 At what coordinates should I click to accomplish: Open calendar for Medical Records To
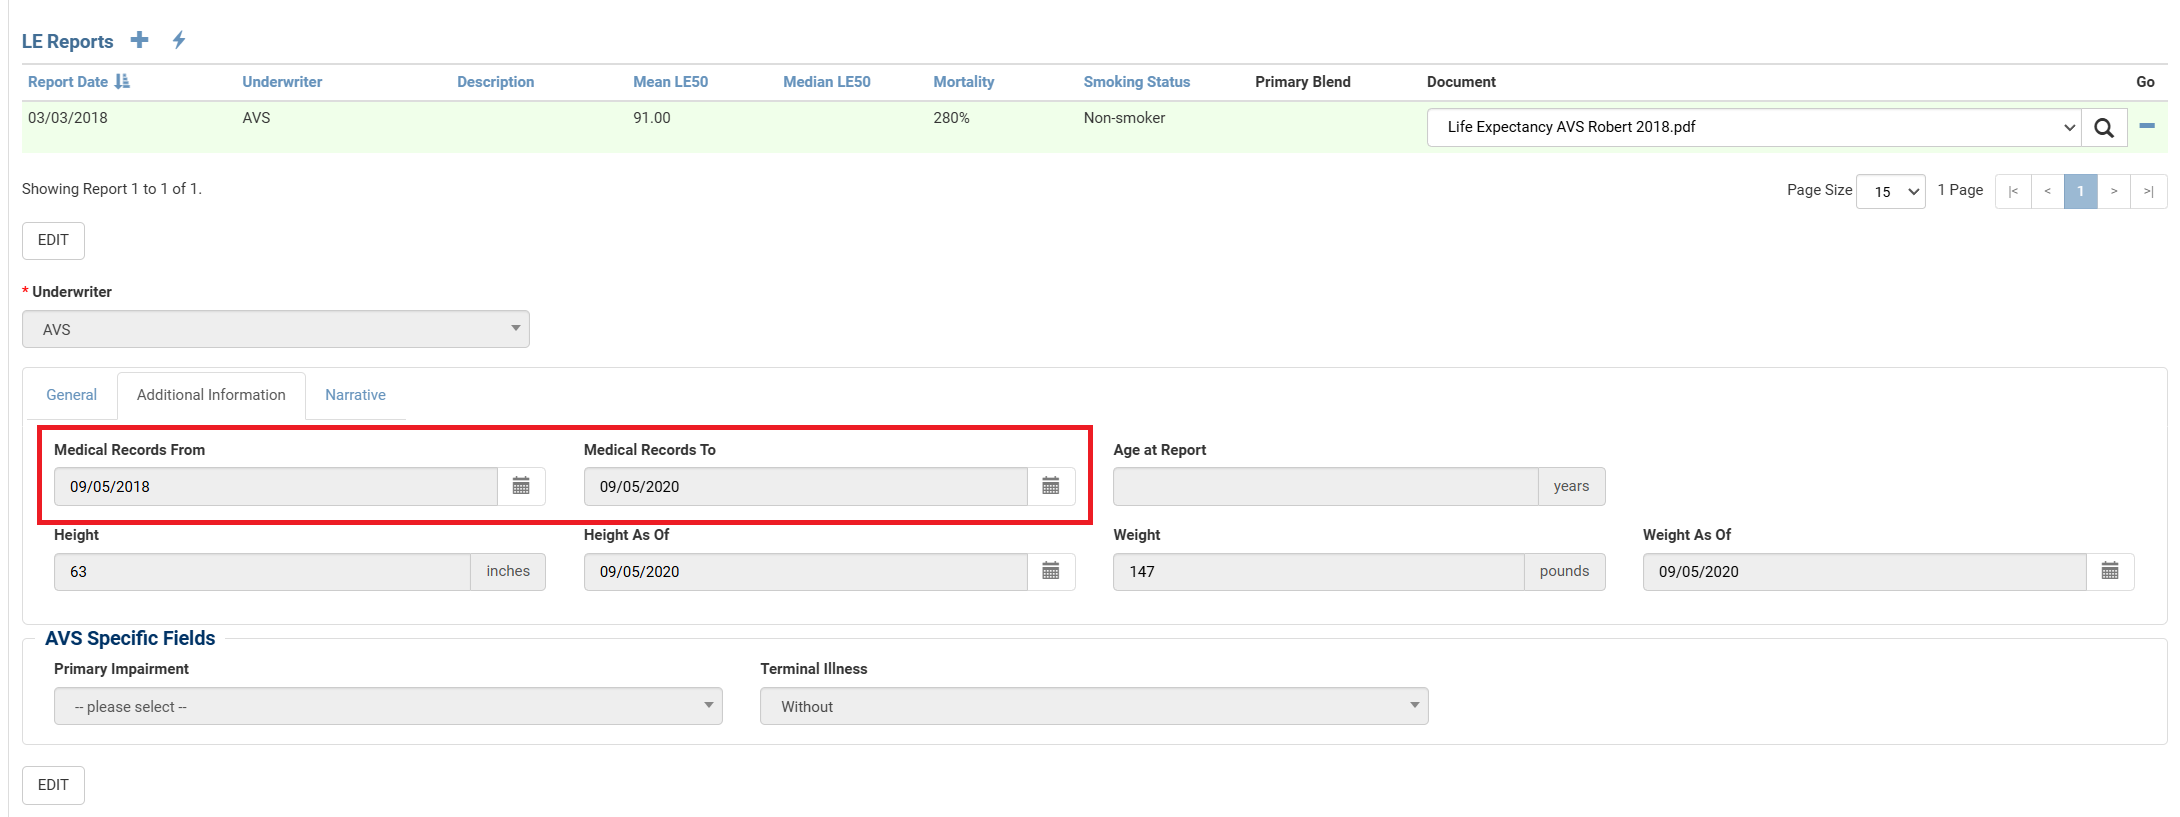pyautogui.click(x=1050, y=486)
